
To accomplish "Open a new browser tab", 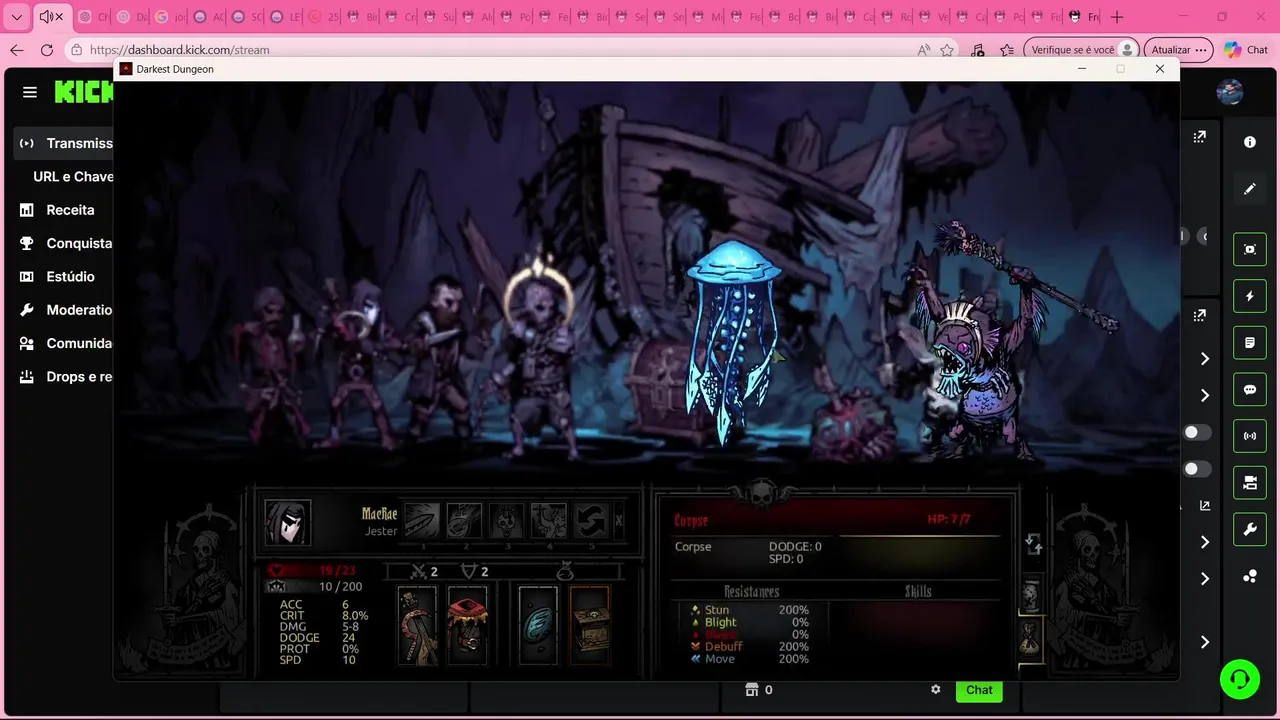I will point(1117,17).
